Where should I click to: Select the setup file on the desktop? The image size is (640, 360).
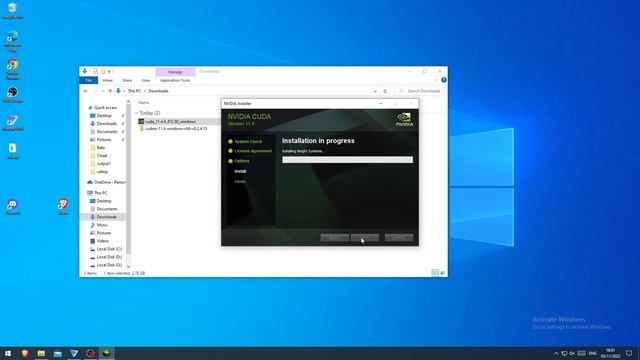click(x=13, y=151)
